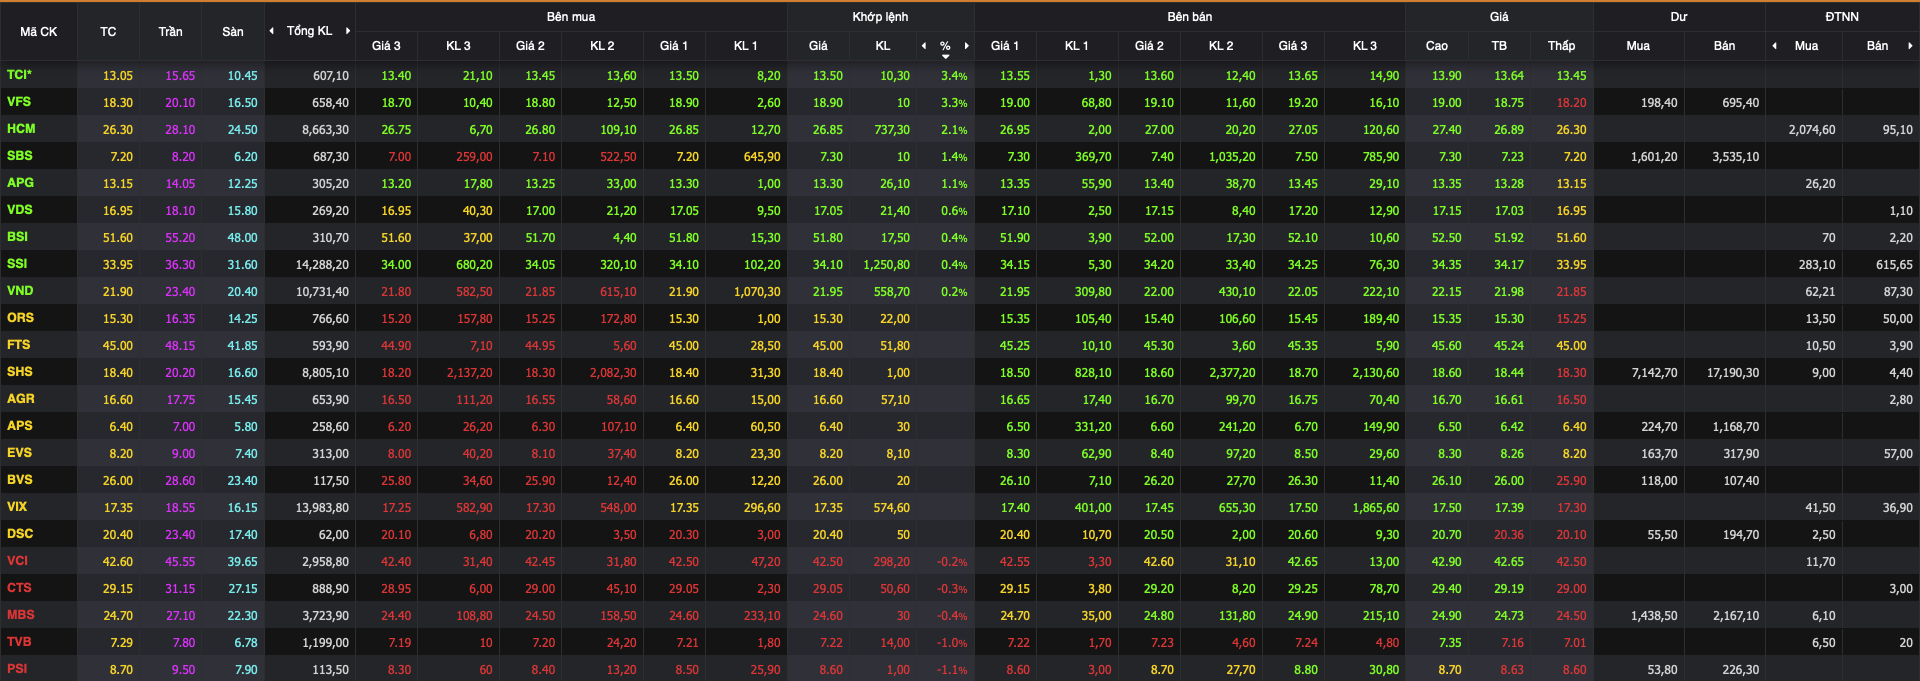Choose the BVS ticker row
The width and height of the screenshot is (1920, 681).
[x=20, y=480]
